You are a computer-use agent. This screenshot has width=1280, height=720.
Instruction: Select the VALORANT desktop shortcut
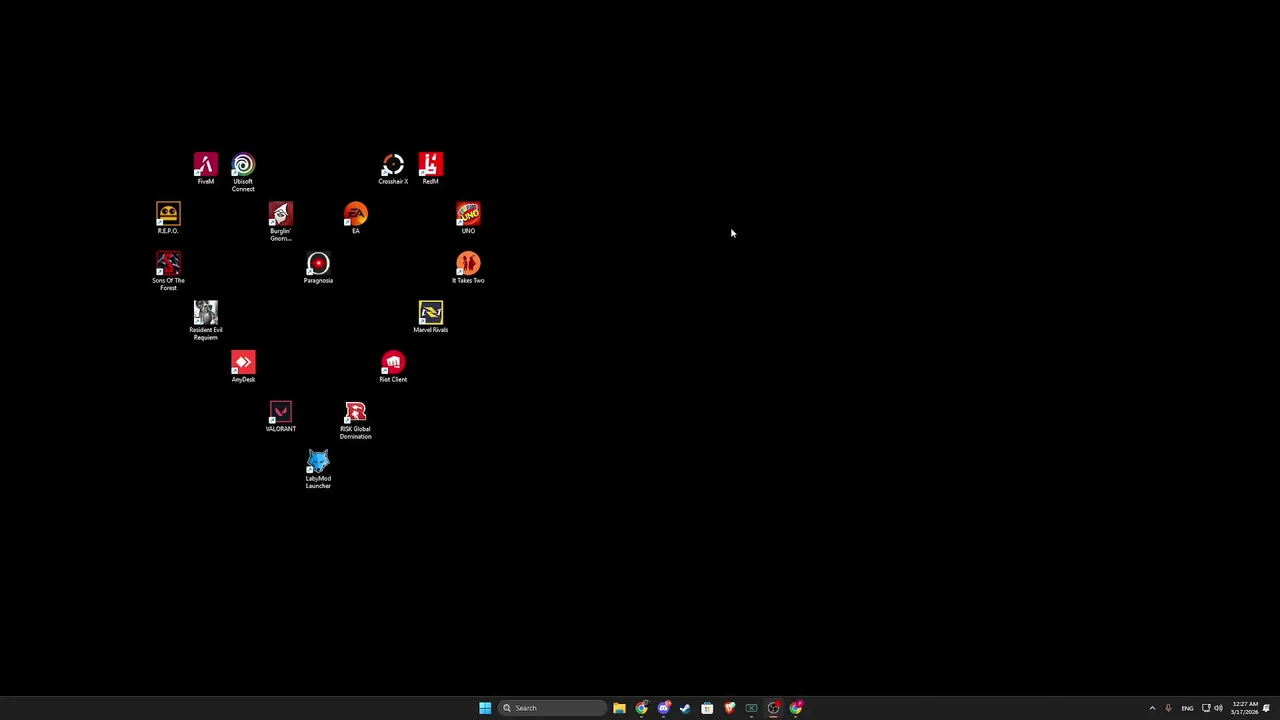[280, 416]
